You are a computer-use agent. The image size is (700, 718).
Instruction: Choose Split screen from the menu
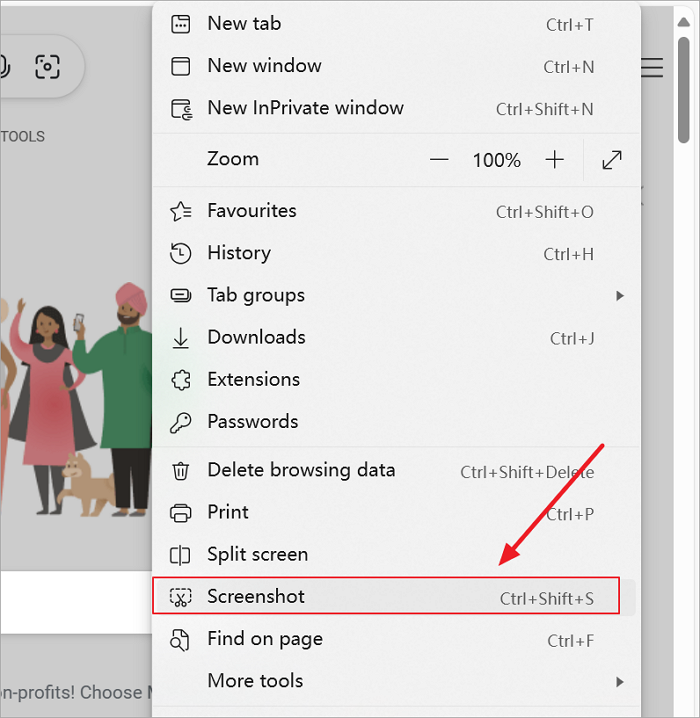[x=257, y=554]
